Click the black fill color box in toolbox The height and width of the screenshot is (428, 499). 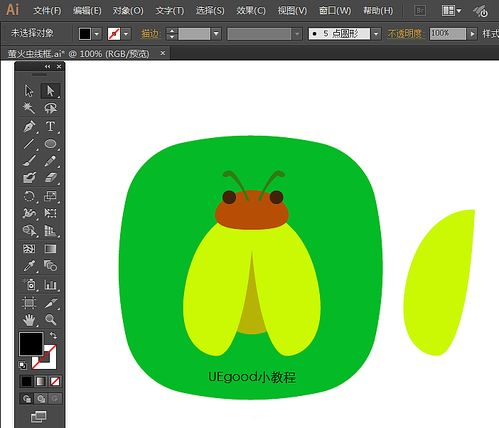(x=31, y=344)
